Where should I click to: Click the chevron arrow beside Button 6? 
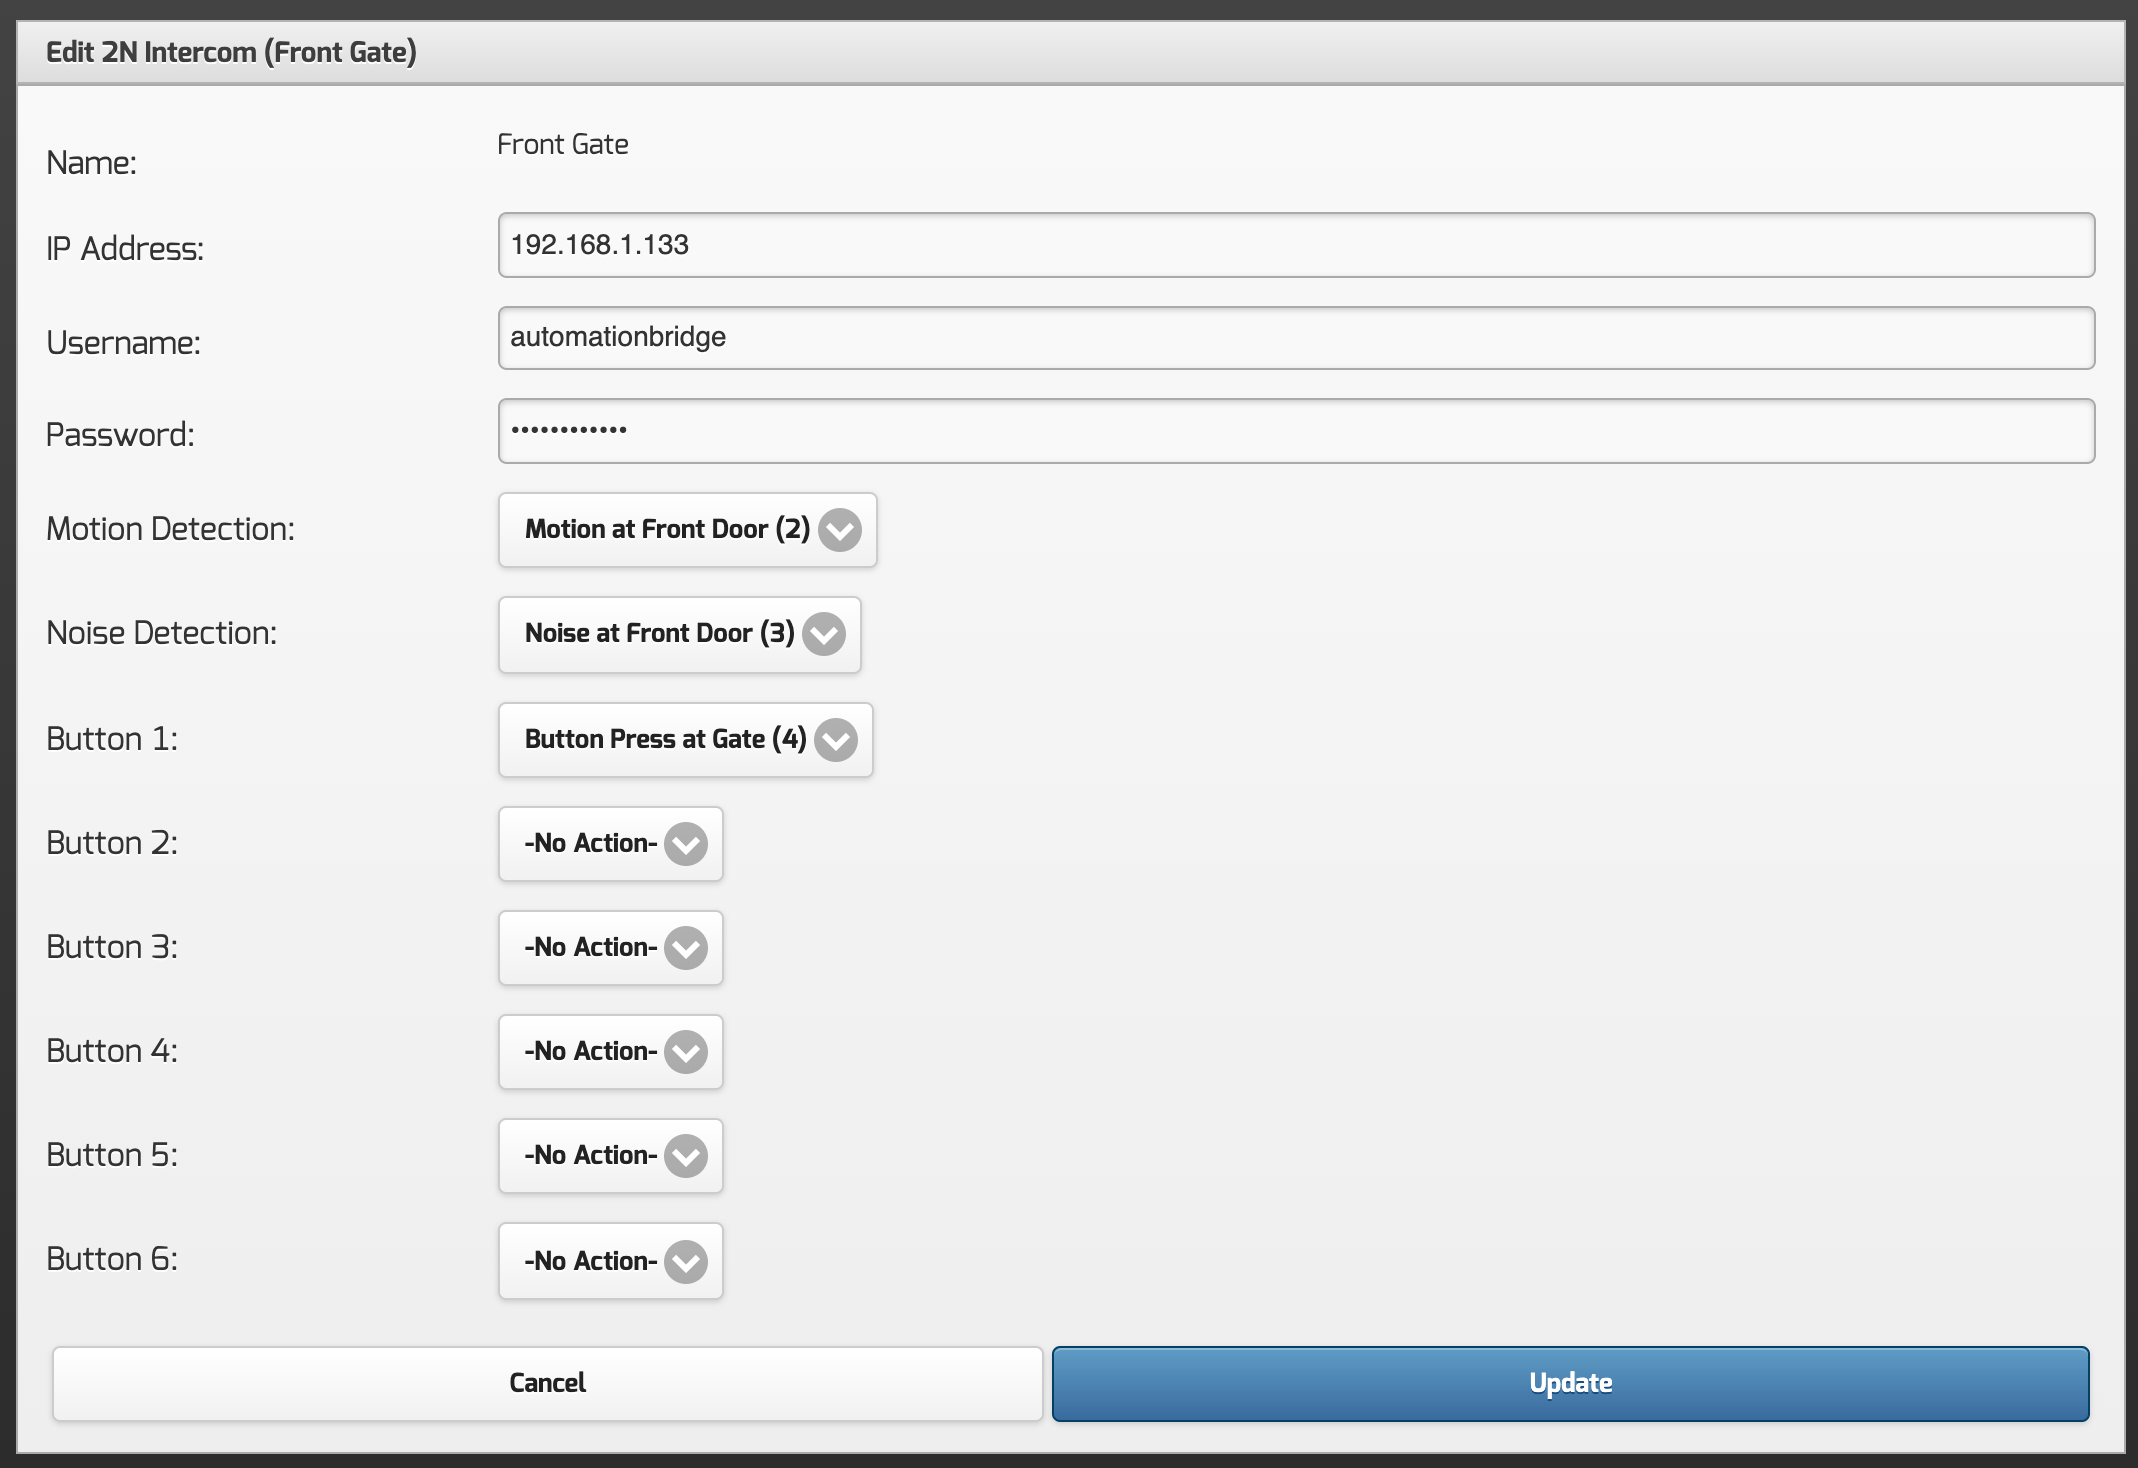point(686,1261)
